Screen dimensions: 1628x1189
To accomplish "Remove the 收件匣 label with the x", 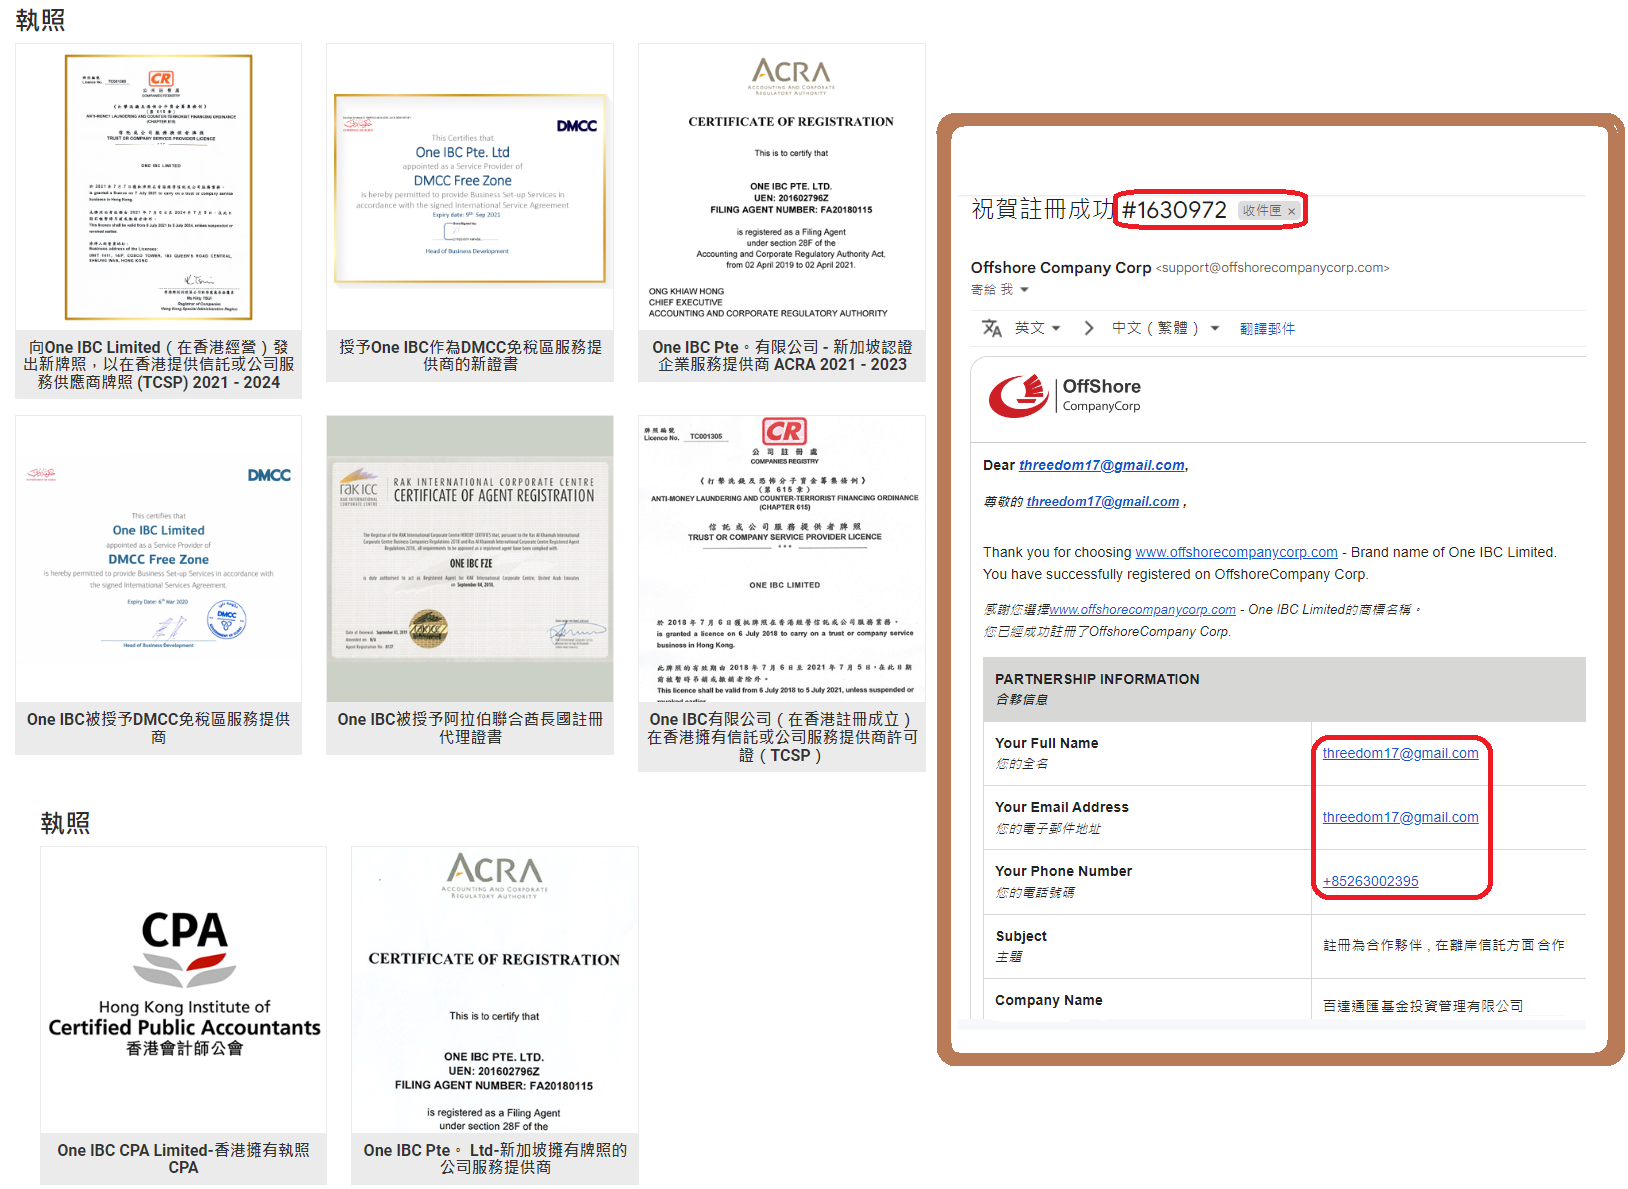I will 1291,211.
